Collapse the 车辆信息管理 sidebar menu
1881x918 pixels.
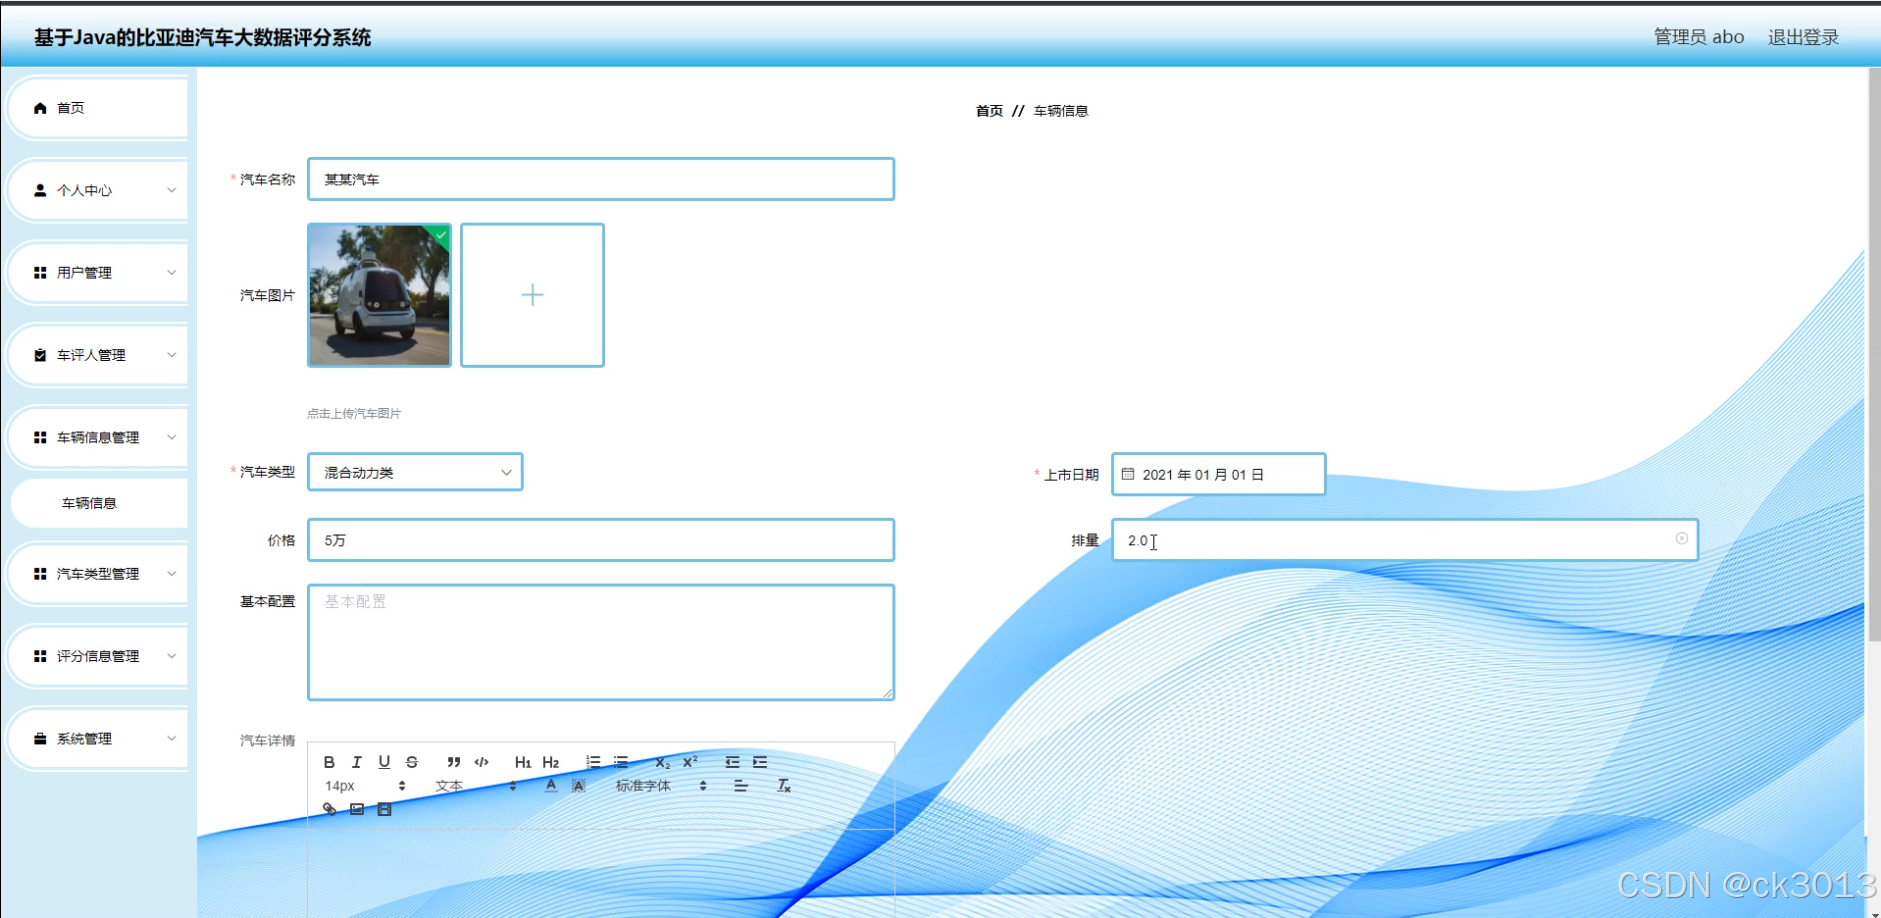point(97,437)
